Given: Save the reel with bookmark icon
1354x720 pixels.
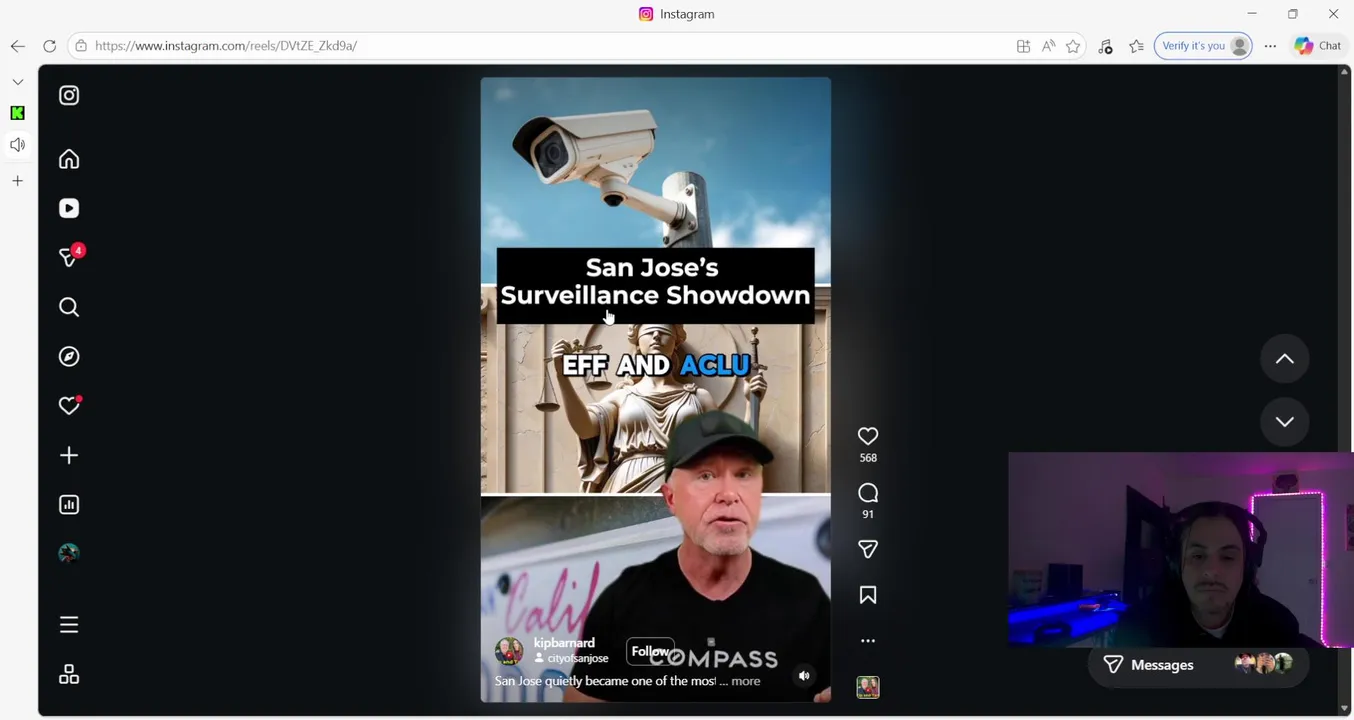Looking at the screenshot, I should pyautogui.click(x=868, y=595).
